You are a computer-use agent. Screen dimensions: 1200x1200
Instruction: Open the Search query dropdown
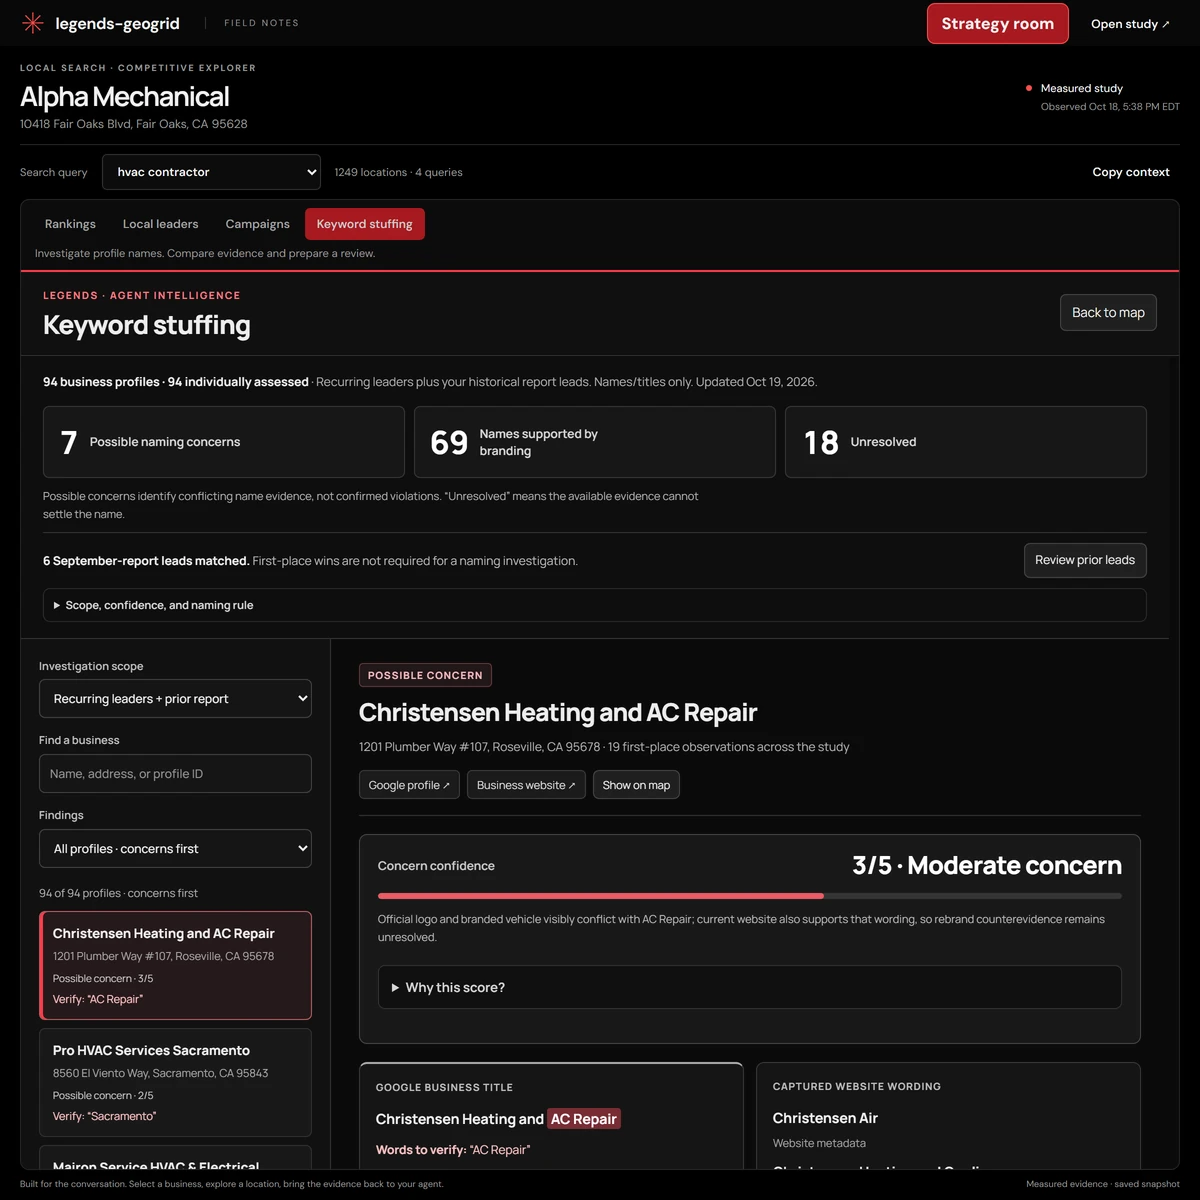(211, 172)
